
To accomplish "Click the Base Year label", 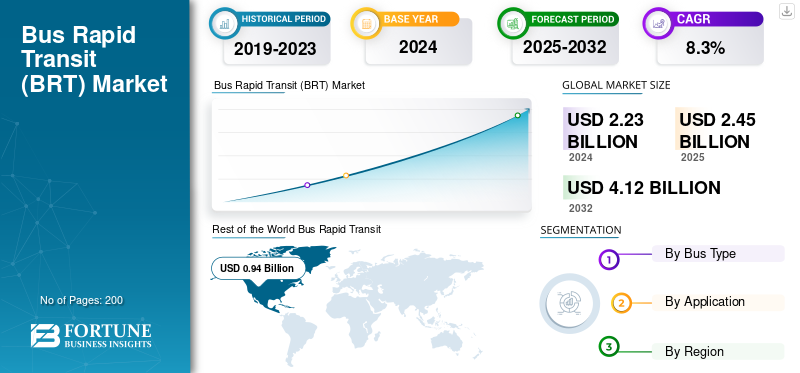I will click(x=411, y=19).
